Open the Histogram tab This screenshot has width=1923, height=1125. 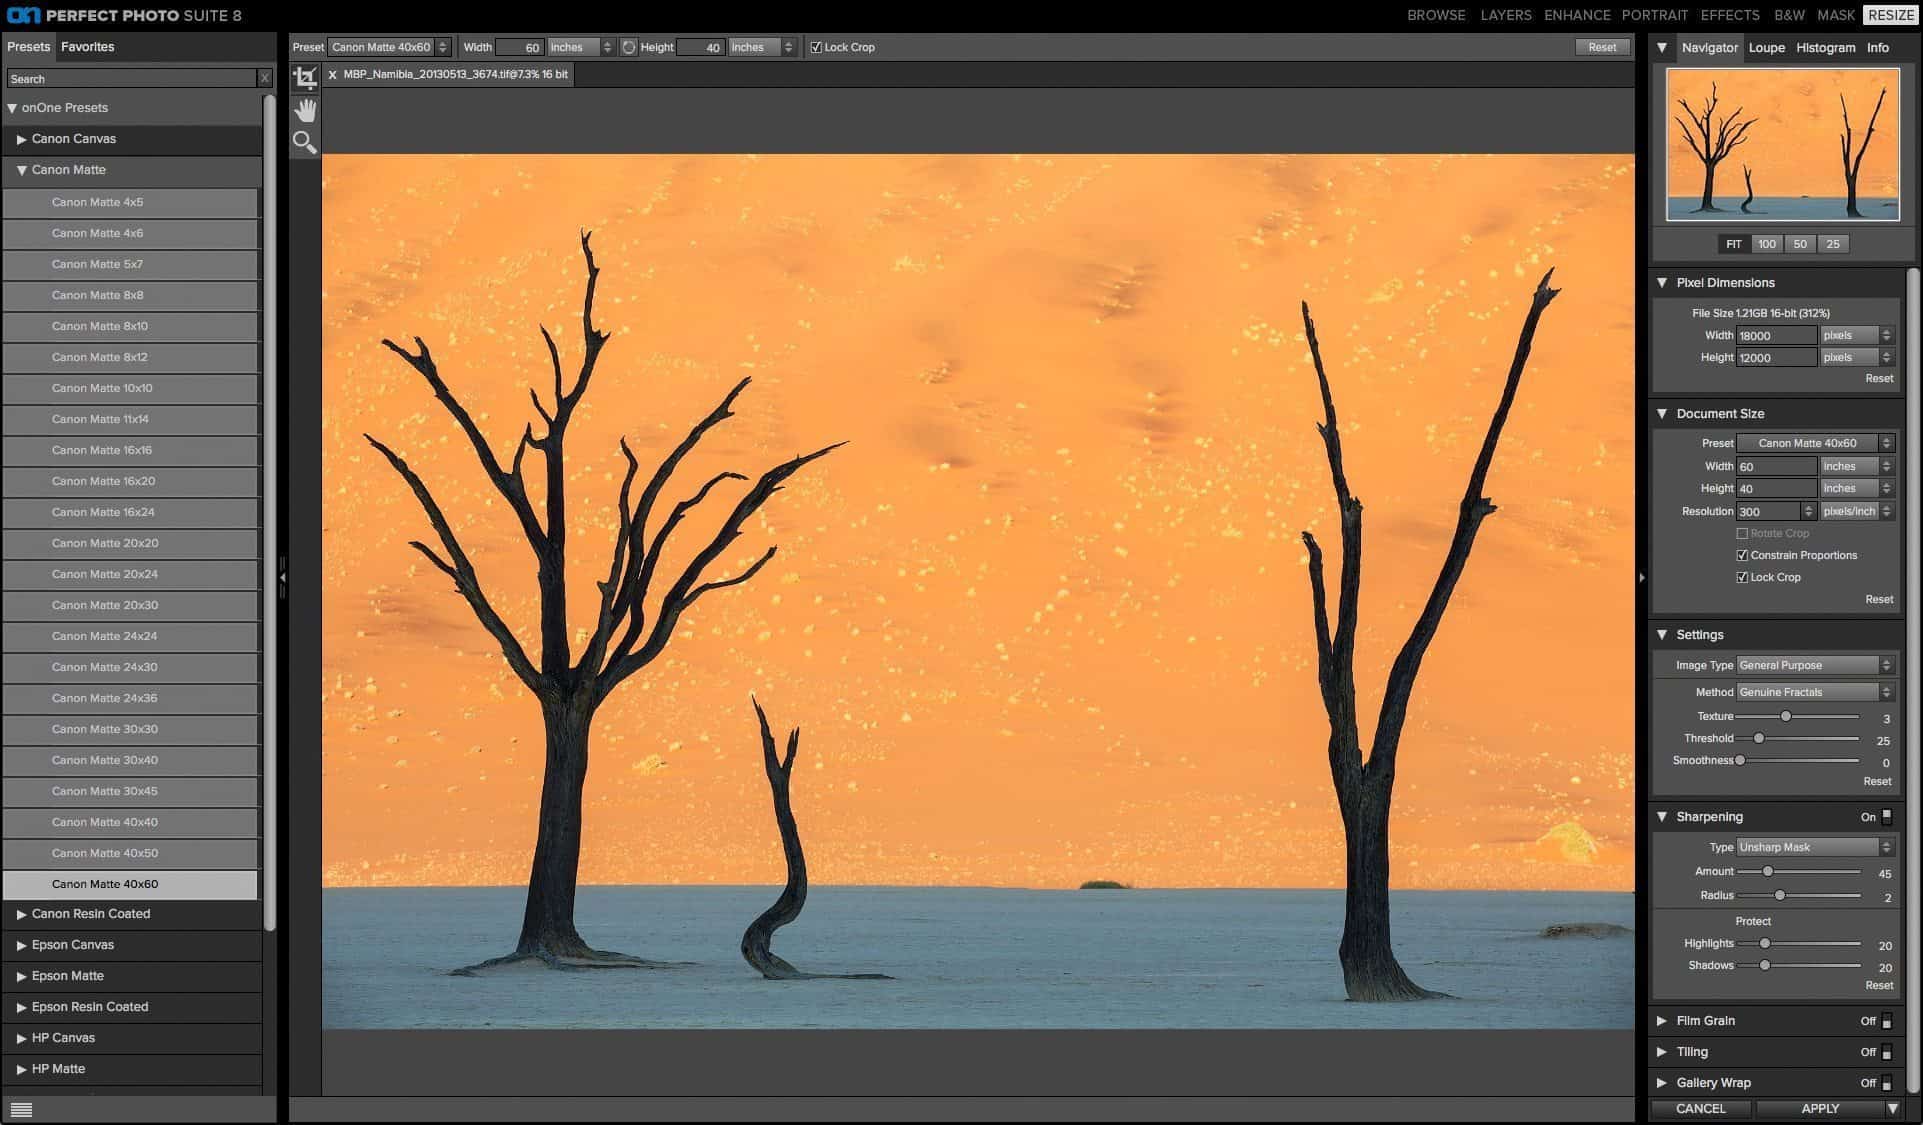1825,48
